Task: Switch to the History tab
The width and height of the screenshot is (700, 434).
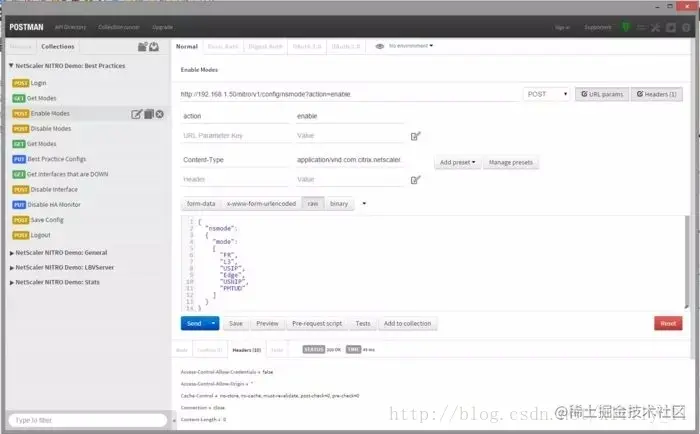Action: pyautogui.click(x=21, y=46)
